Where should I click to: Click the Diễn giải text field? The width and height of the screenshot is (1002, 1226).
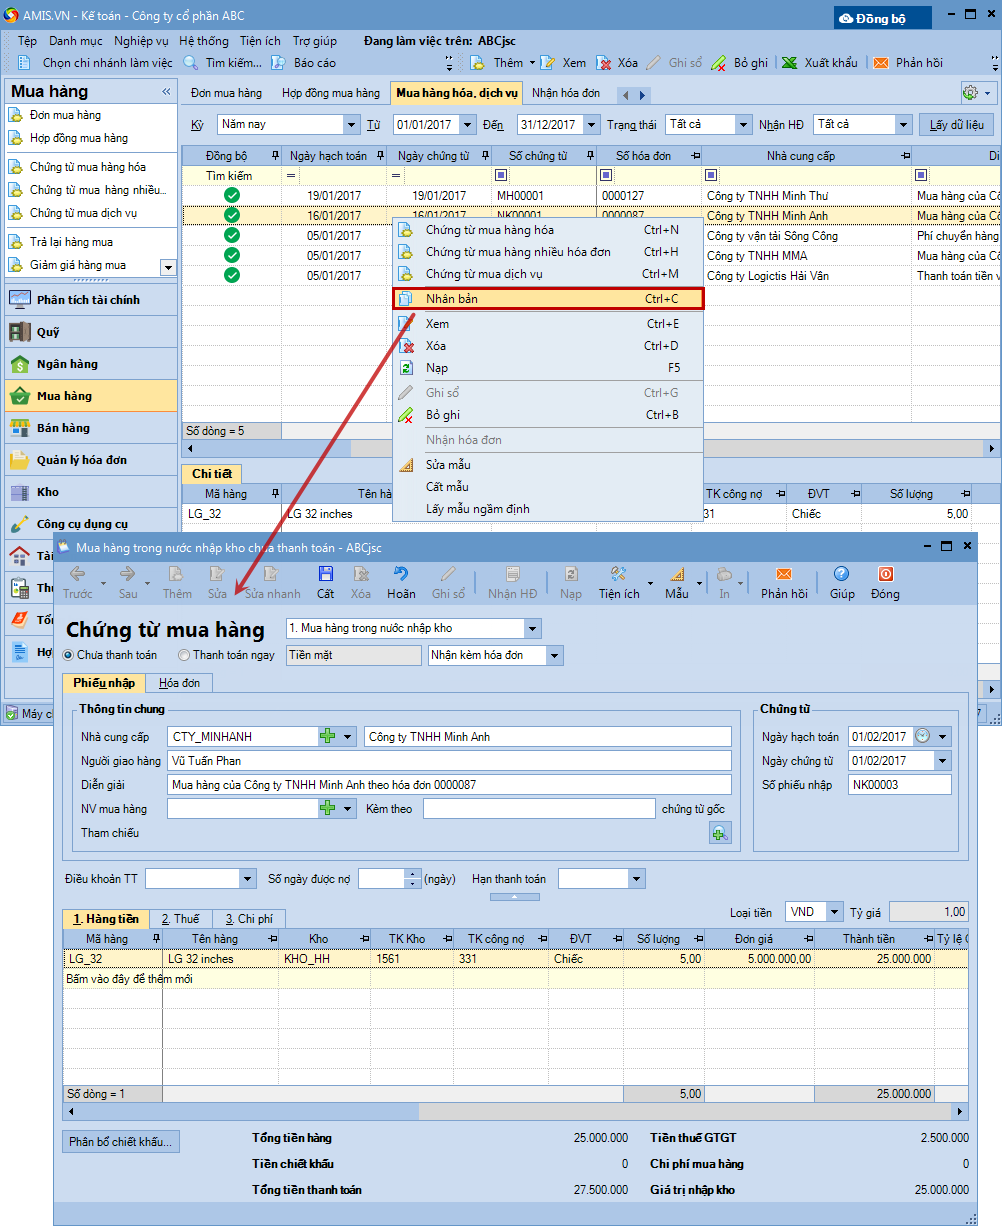(449, 785)
